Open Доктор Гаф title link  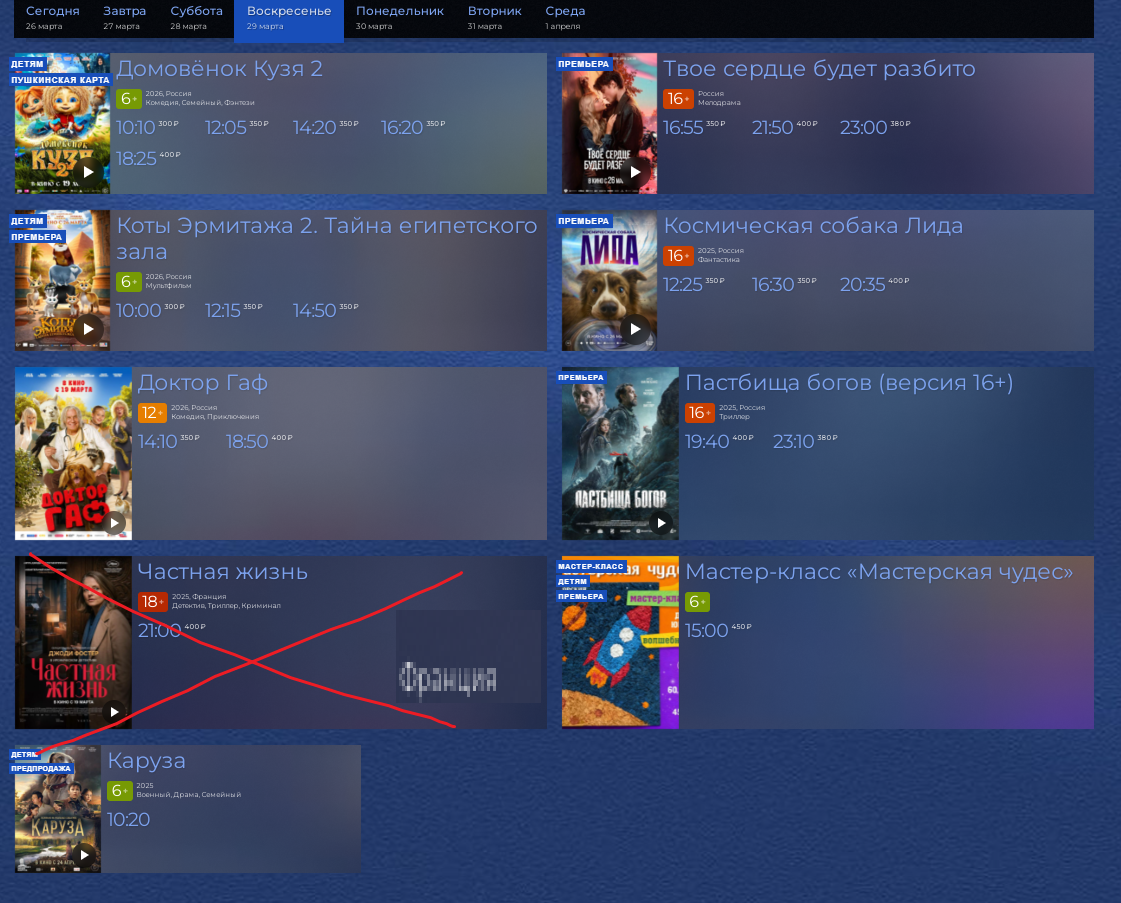click(202, 383)
